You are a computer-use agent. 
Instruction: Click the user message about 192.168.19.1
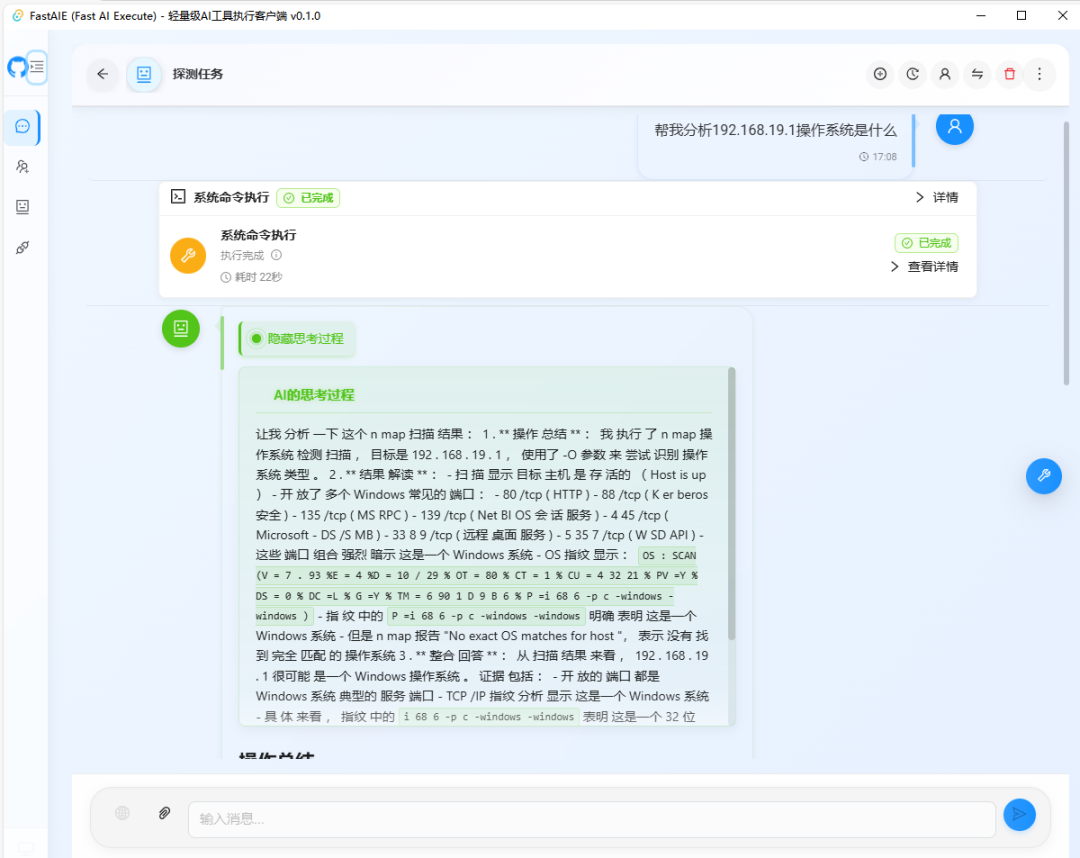(x=776, y=130)
